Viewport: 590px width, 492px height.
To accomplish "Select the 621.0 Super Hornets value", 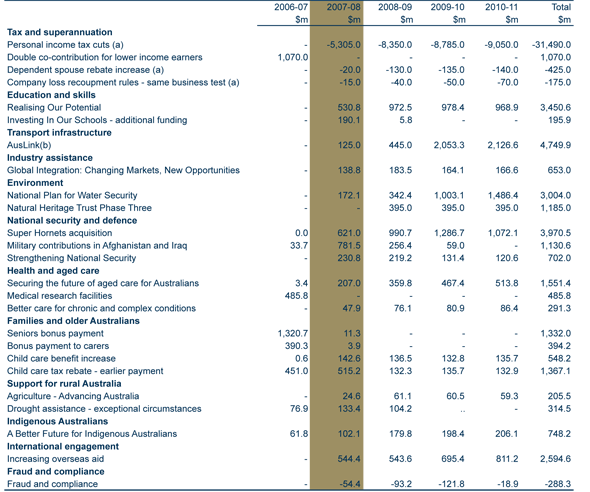I will pyautogui.click(x=349, y=233).
